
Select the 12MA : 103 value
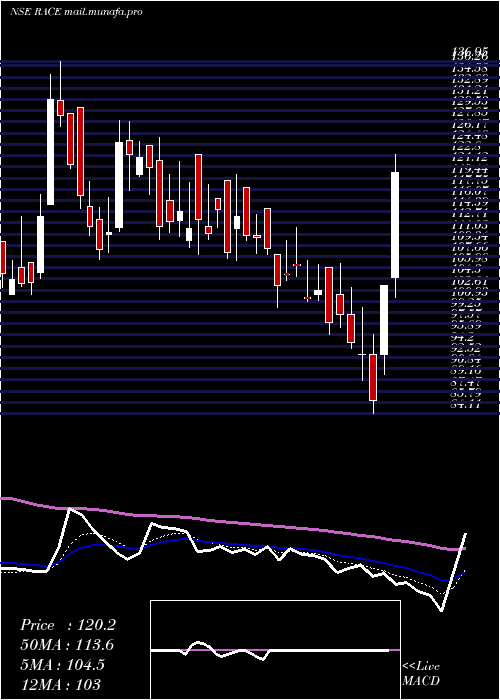[60, 684]
